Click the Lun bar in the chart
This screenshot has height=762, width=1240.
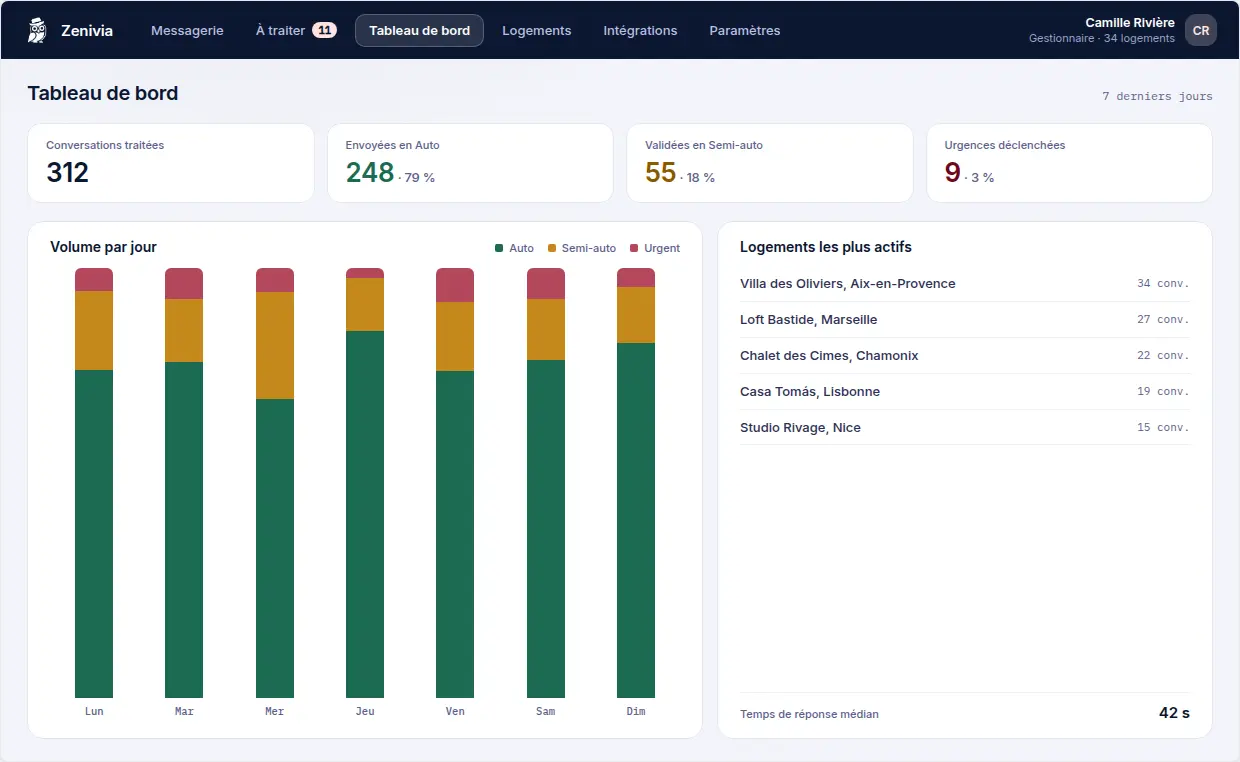click(94, 483)
